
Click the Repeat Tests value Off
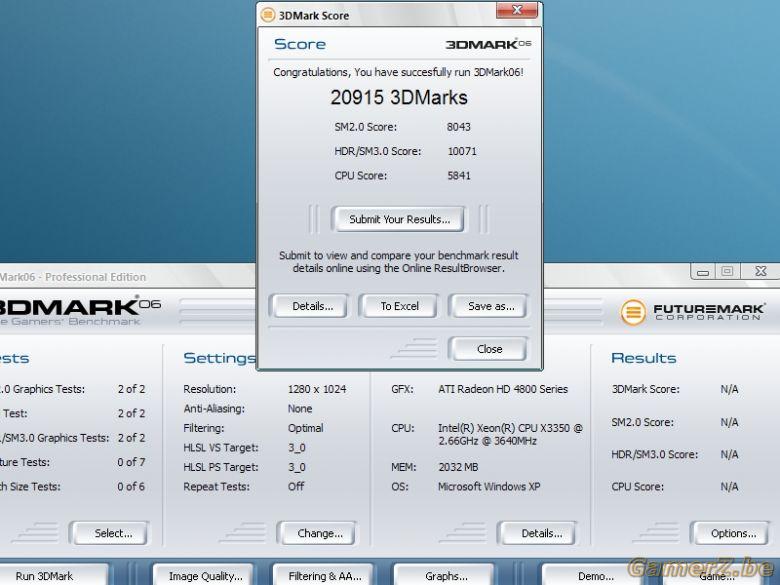pyautogui.click(x=296, y=487)
